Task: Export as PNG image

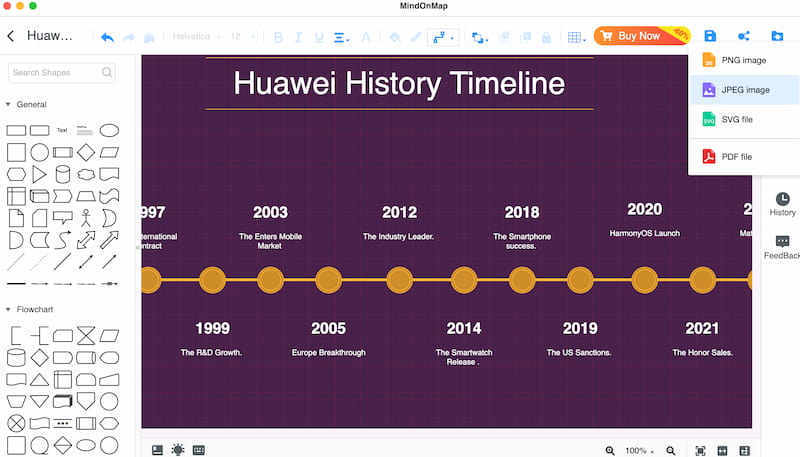Action: pos(744,60)
